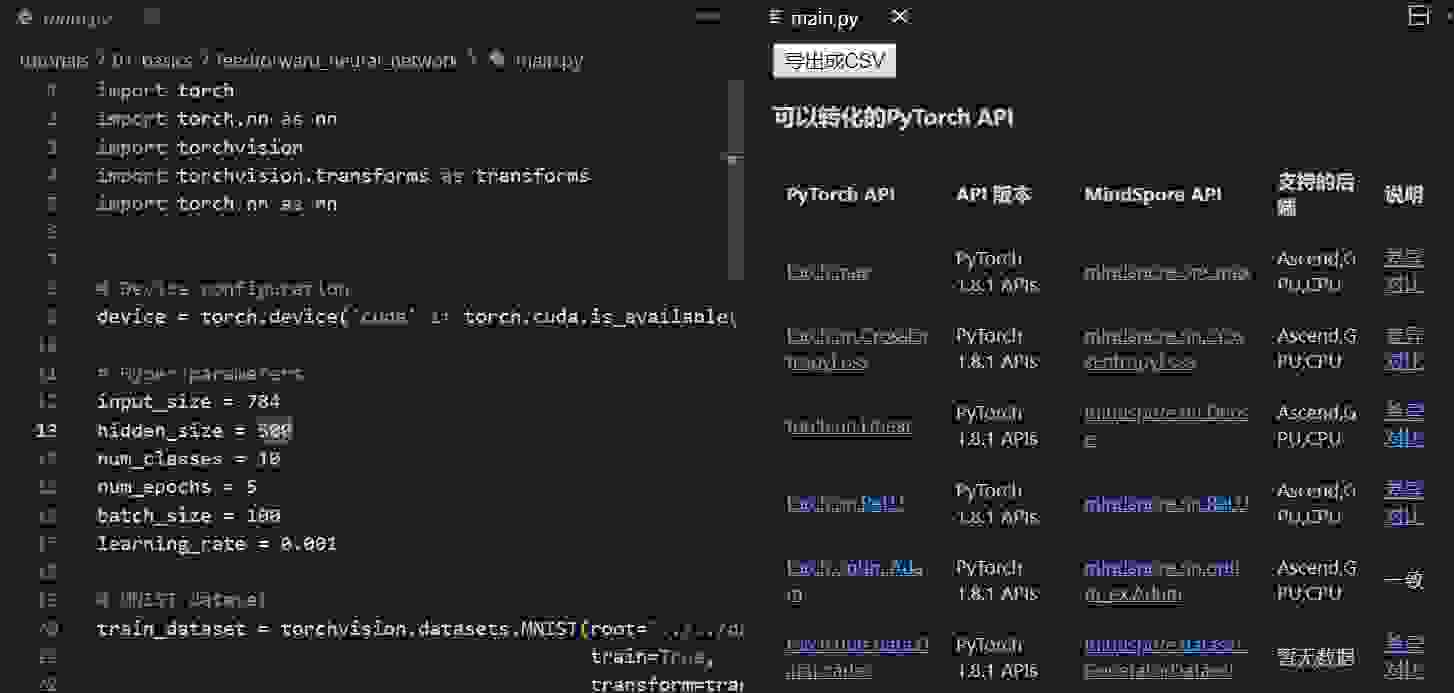Click the list icon on right main.py tab

point(774,17)
